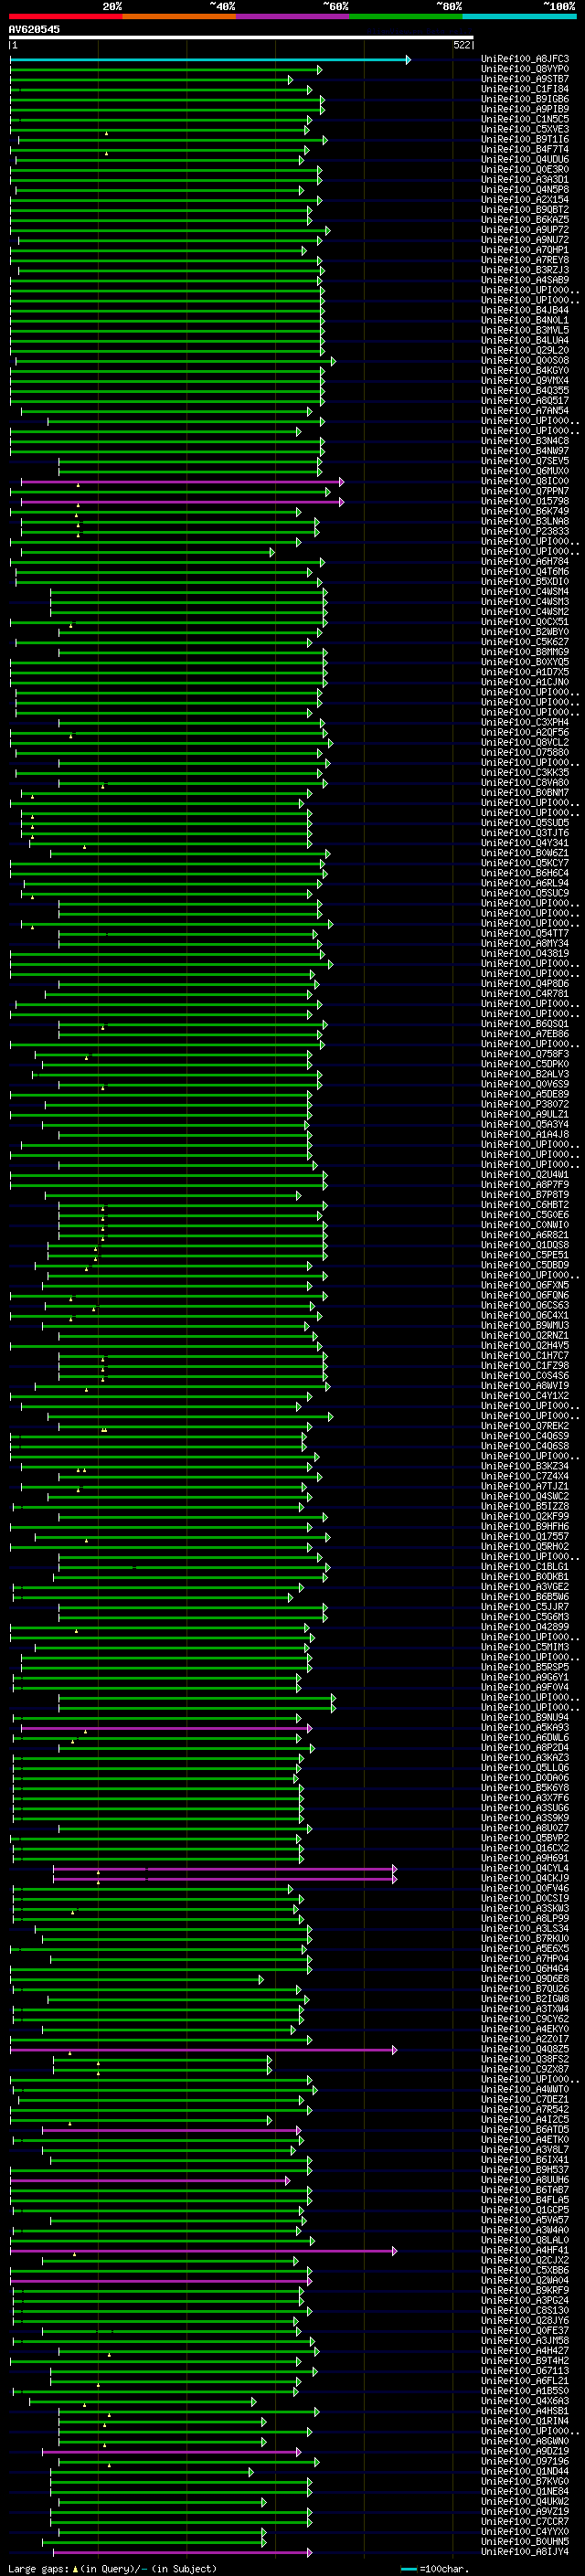Select hit UniRef100_A2X154

tap(525, 199)
